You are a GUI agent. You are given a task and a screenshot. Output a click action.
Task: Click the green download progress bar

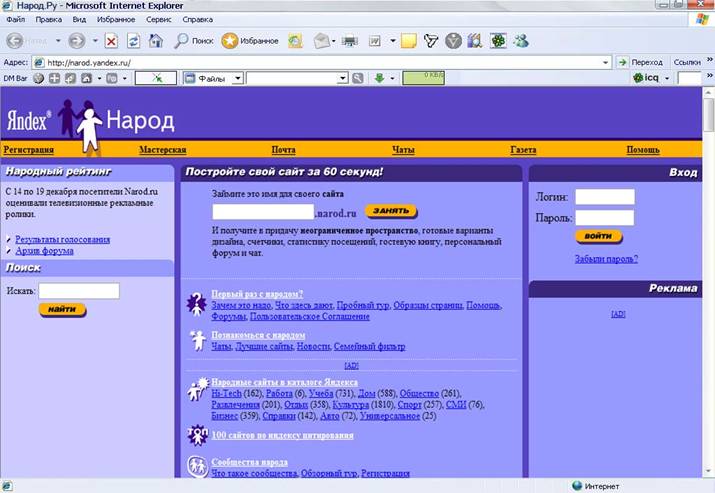click(423, 78)
